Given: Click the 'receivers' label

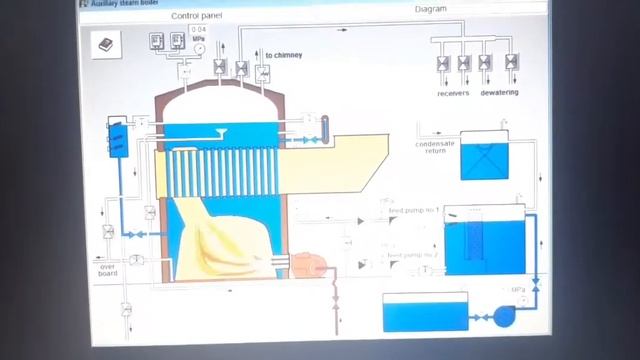Looking at the screenshot, I should tap(453, 93).
